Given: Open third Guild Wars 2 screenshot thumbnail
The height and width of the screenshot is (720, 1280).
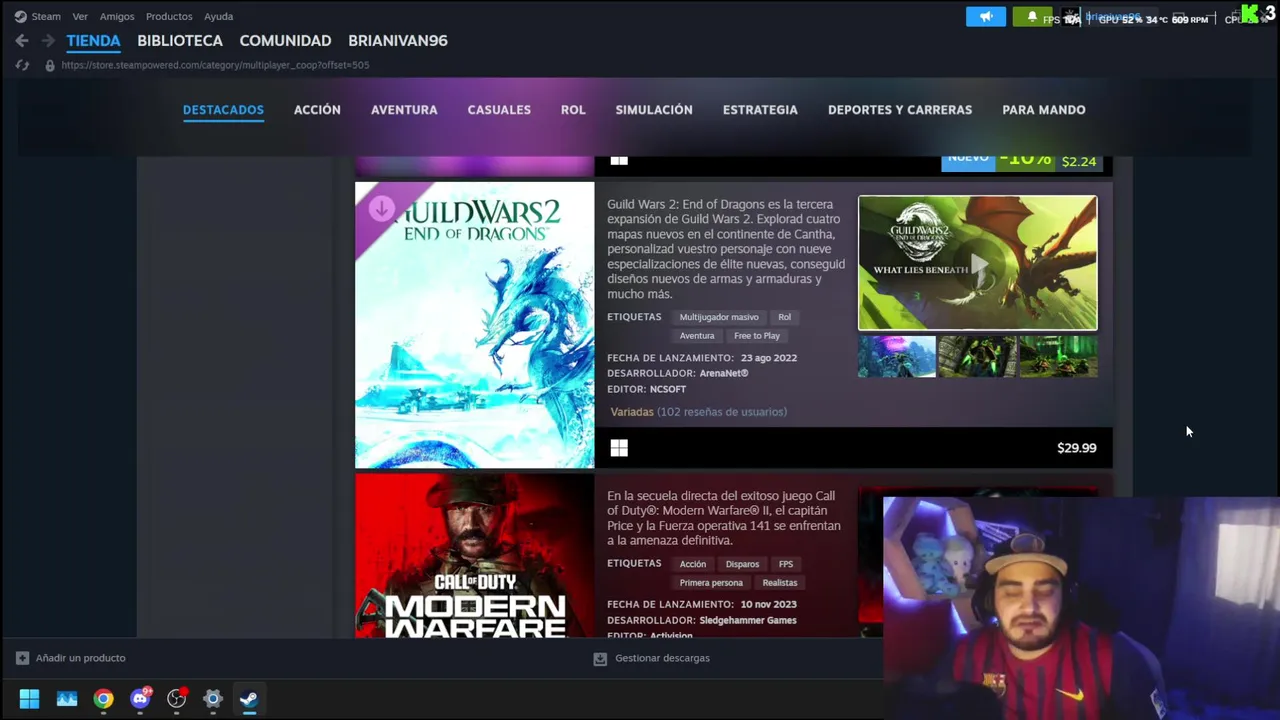Looking at the screenshot, I should pyautogui.click(x=1058, y=357).
